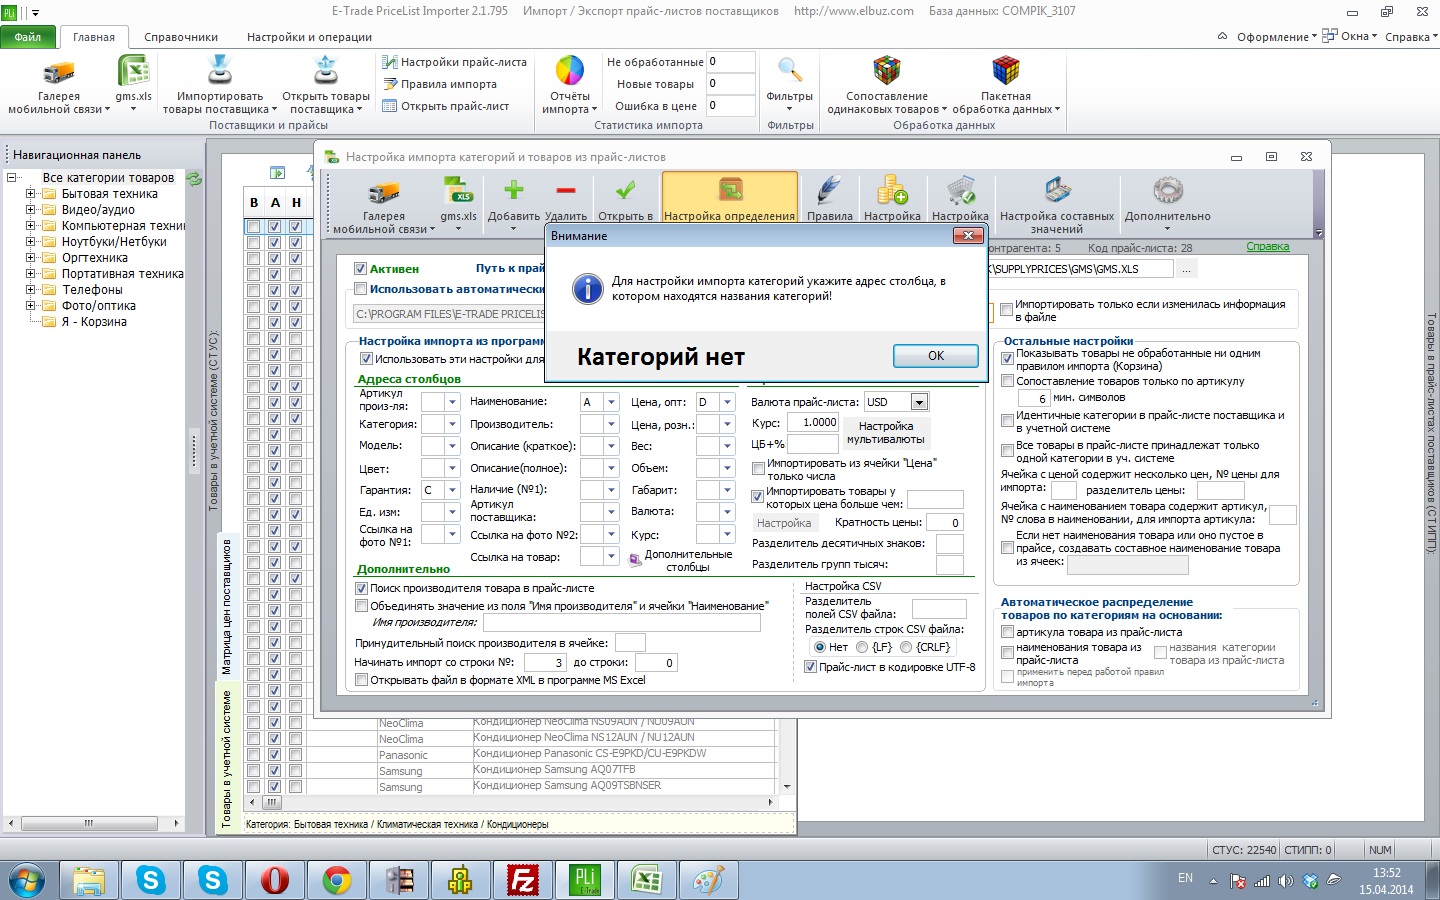The width and height of the screenshot is (1440, 900).
Task: Open FileZilla from the taskbar
Action: (522, 880)
